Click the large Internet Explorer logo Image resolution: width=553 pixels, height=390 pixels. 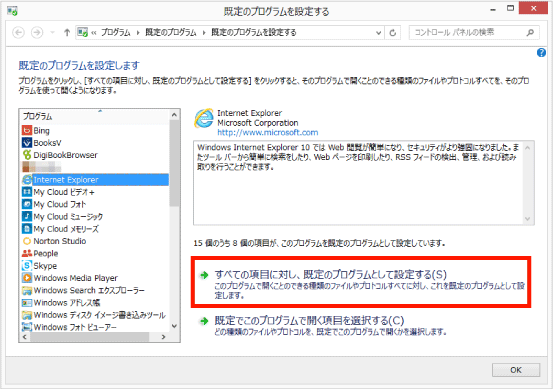pyautogui.click(x=203, y=118)
